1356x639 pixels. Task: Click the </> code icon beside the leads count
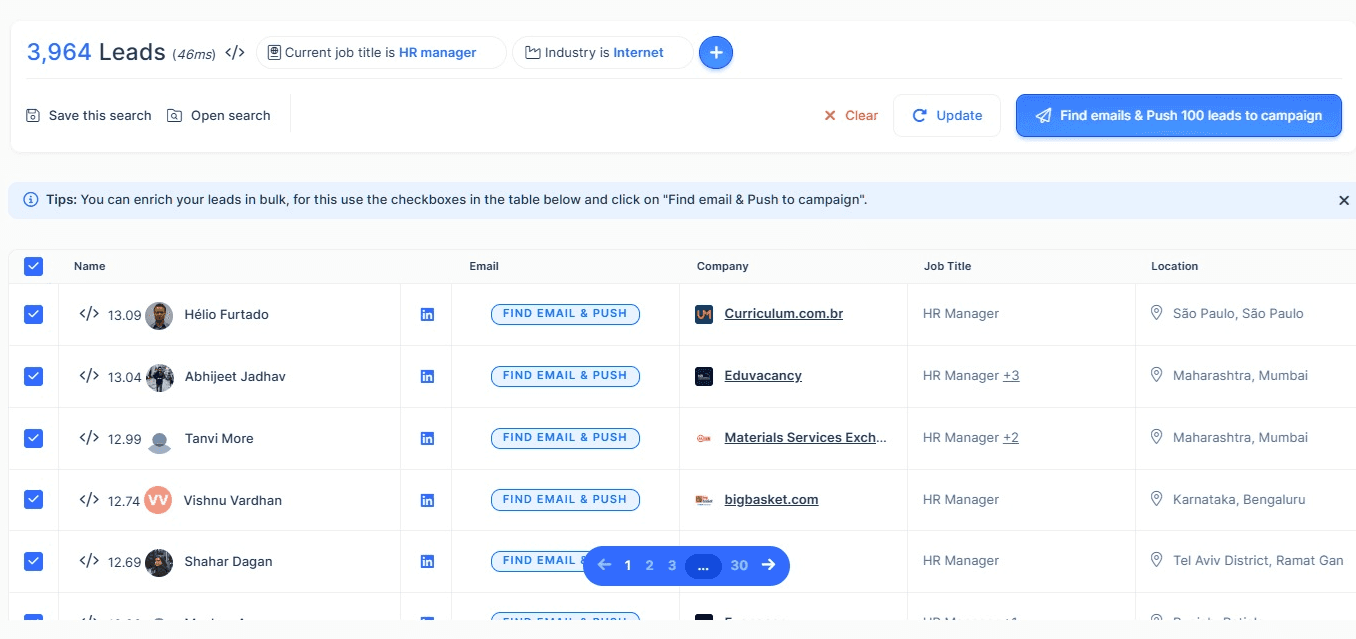click(234, 51)
